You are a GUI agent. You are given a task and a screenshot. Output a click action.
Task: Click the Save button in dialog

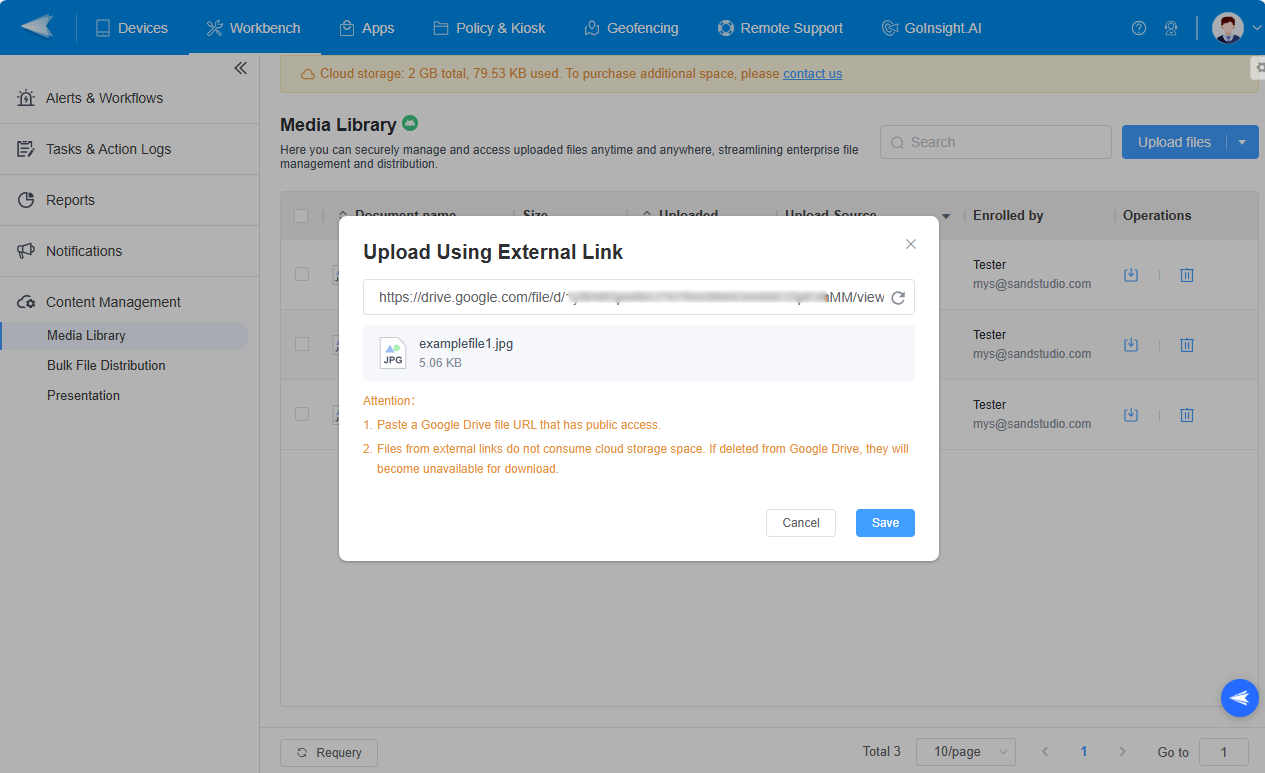pyautogui.click(x=885, y=523)
